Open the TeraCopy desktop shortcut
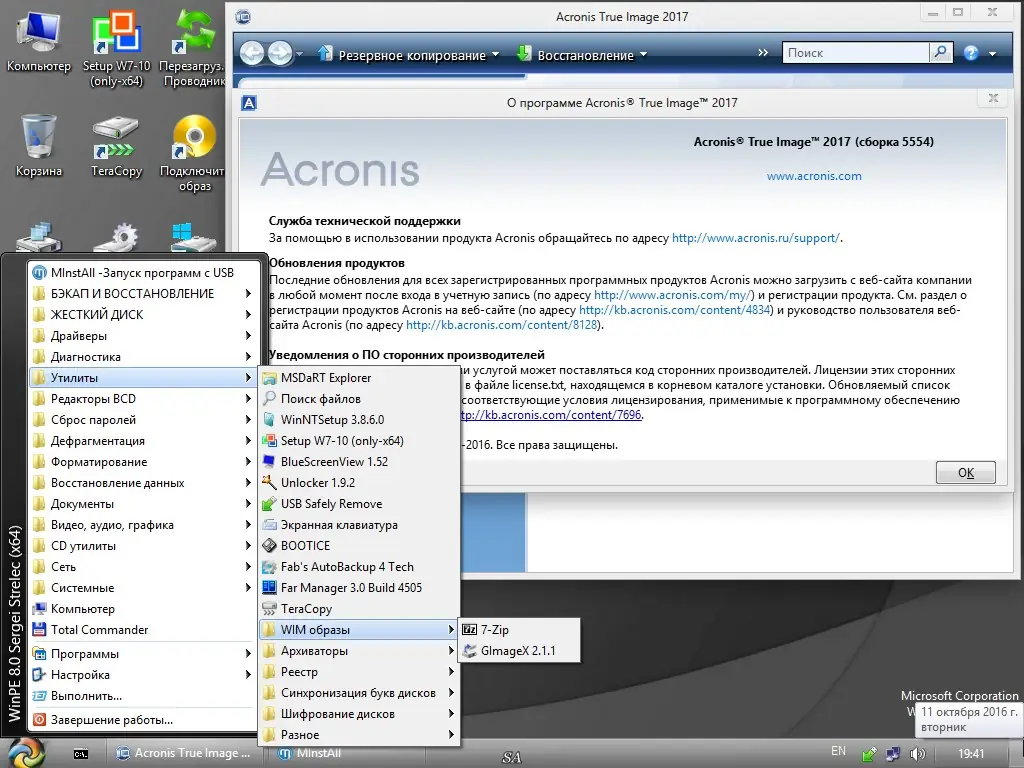Image resolution: width=1024 pixels, height=768 pixels. tap(116, 146)
